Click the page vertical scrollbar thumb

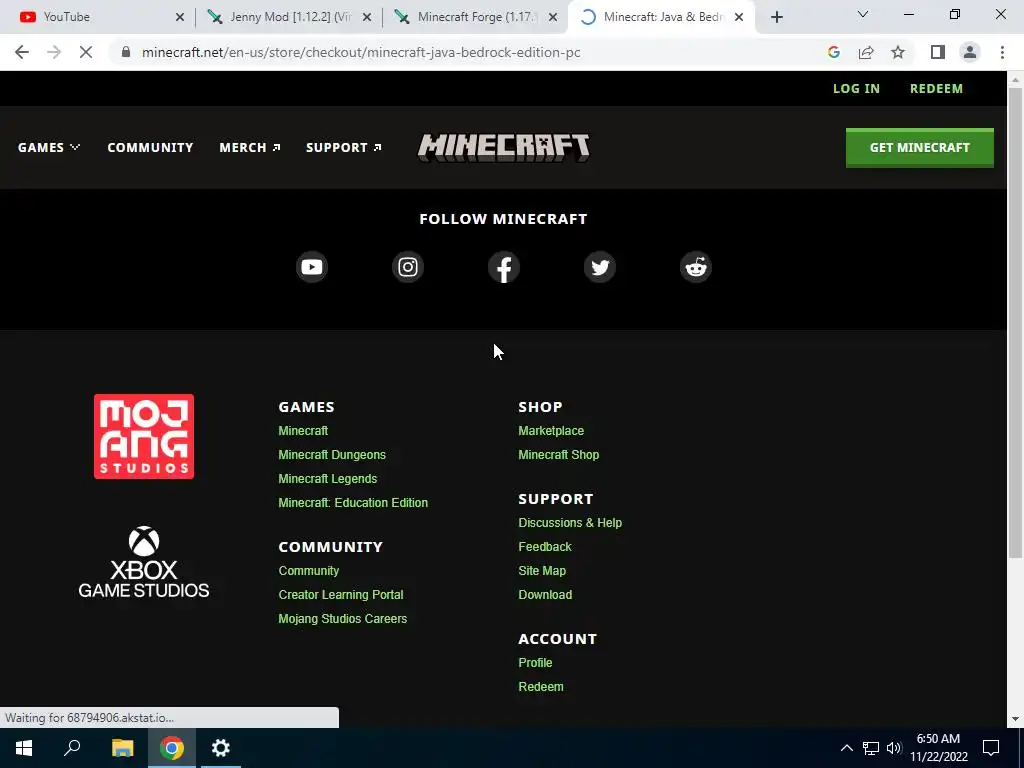pyautogui.click(x=1016, y=322)
